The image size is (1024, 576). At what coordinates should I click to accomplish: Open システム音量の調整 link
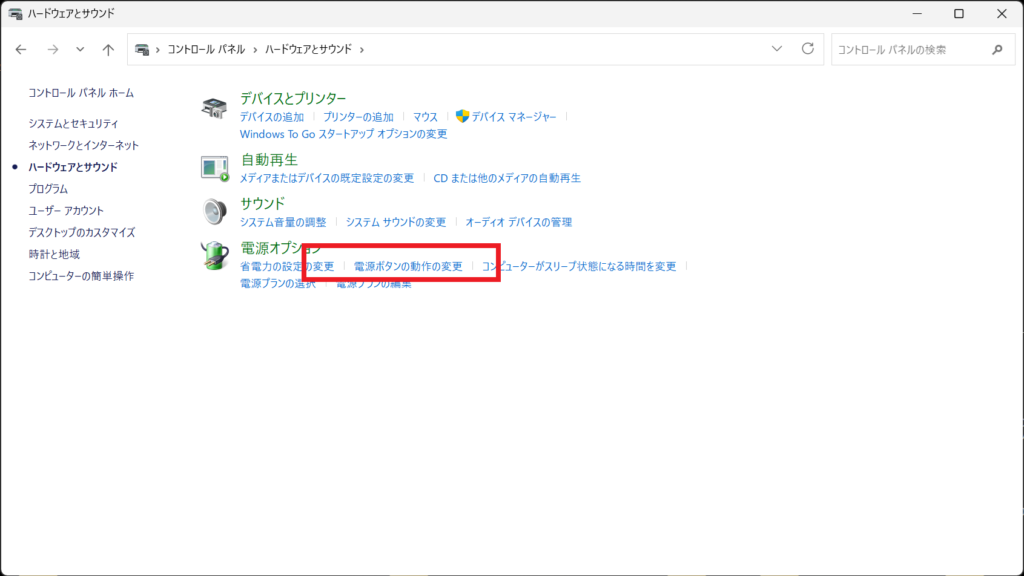click(x=283, y=222)
